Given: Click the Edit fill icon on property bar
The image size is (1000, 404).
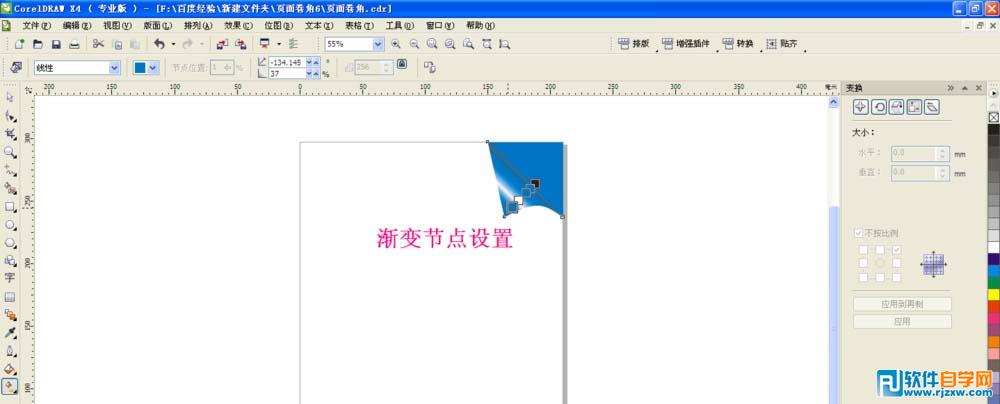Looking at the screenshot, I should click(17, 67).
